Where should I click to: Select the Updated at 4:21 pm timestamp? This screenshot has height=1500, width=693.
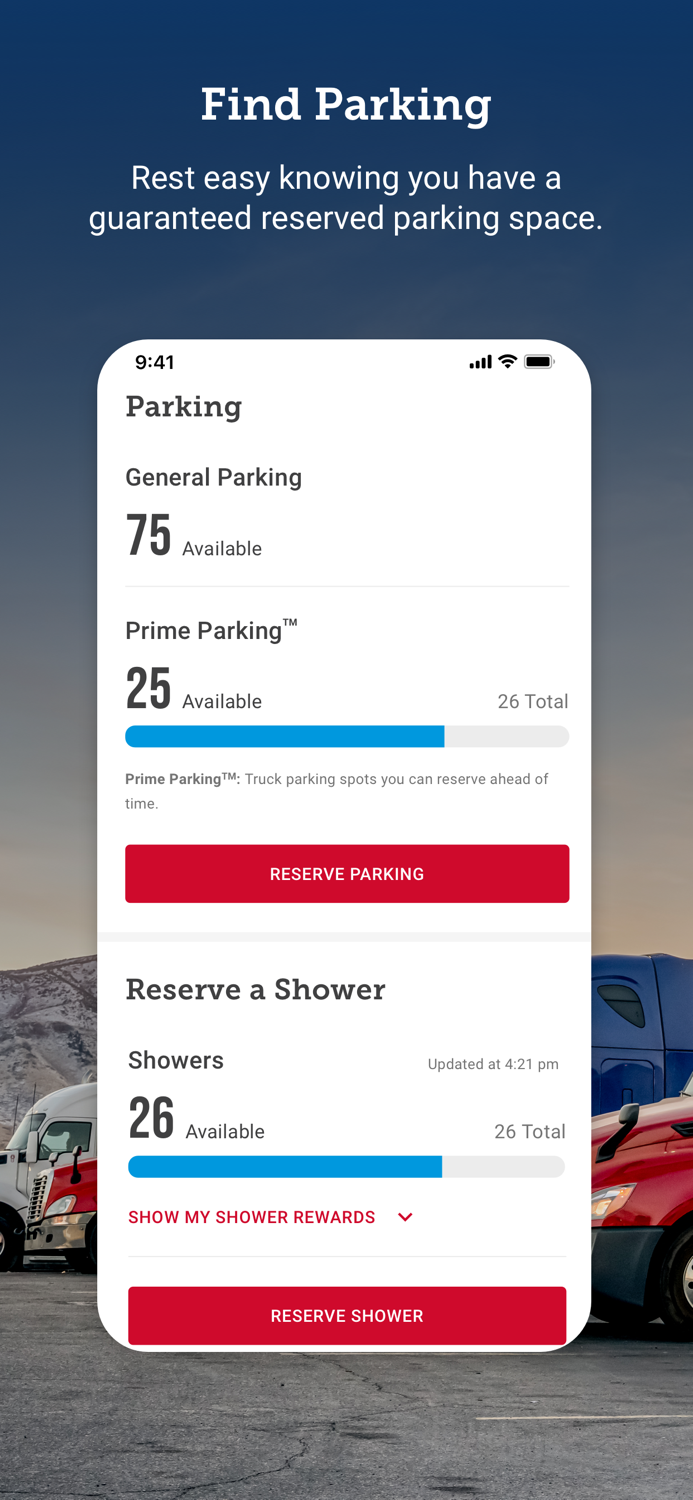493,1064
